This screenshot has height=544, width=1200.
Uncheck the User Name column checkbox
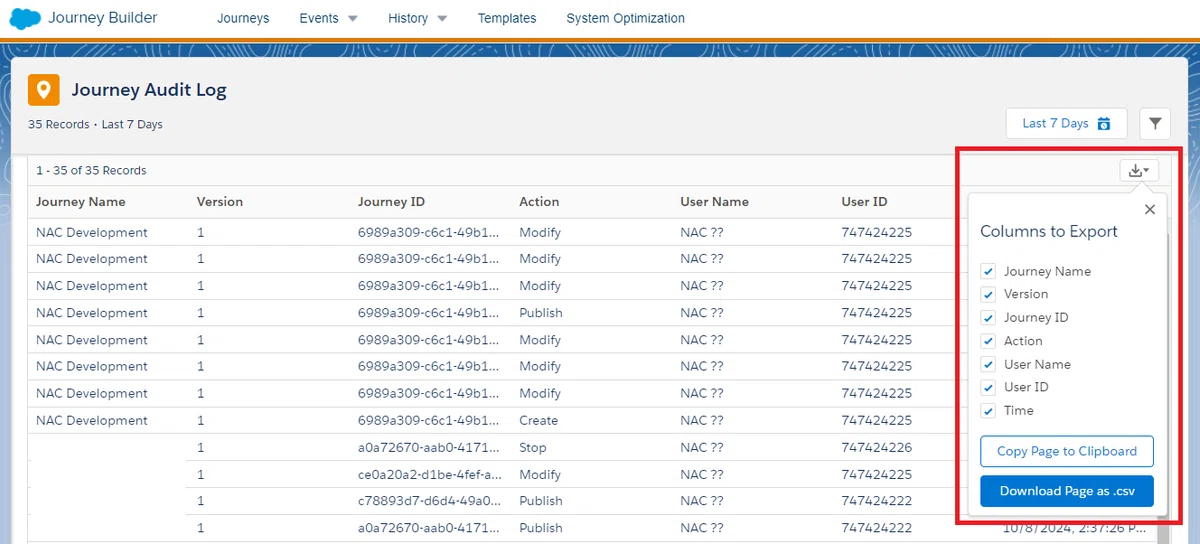click(988, 364)
